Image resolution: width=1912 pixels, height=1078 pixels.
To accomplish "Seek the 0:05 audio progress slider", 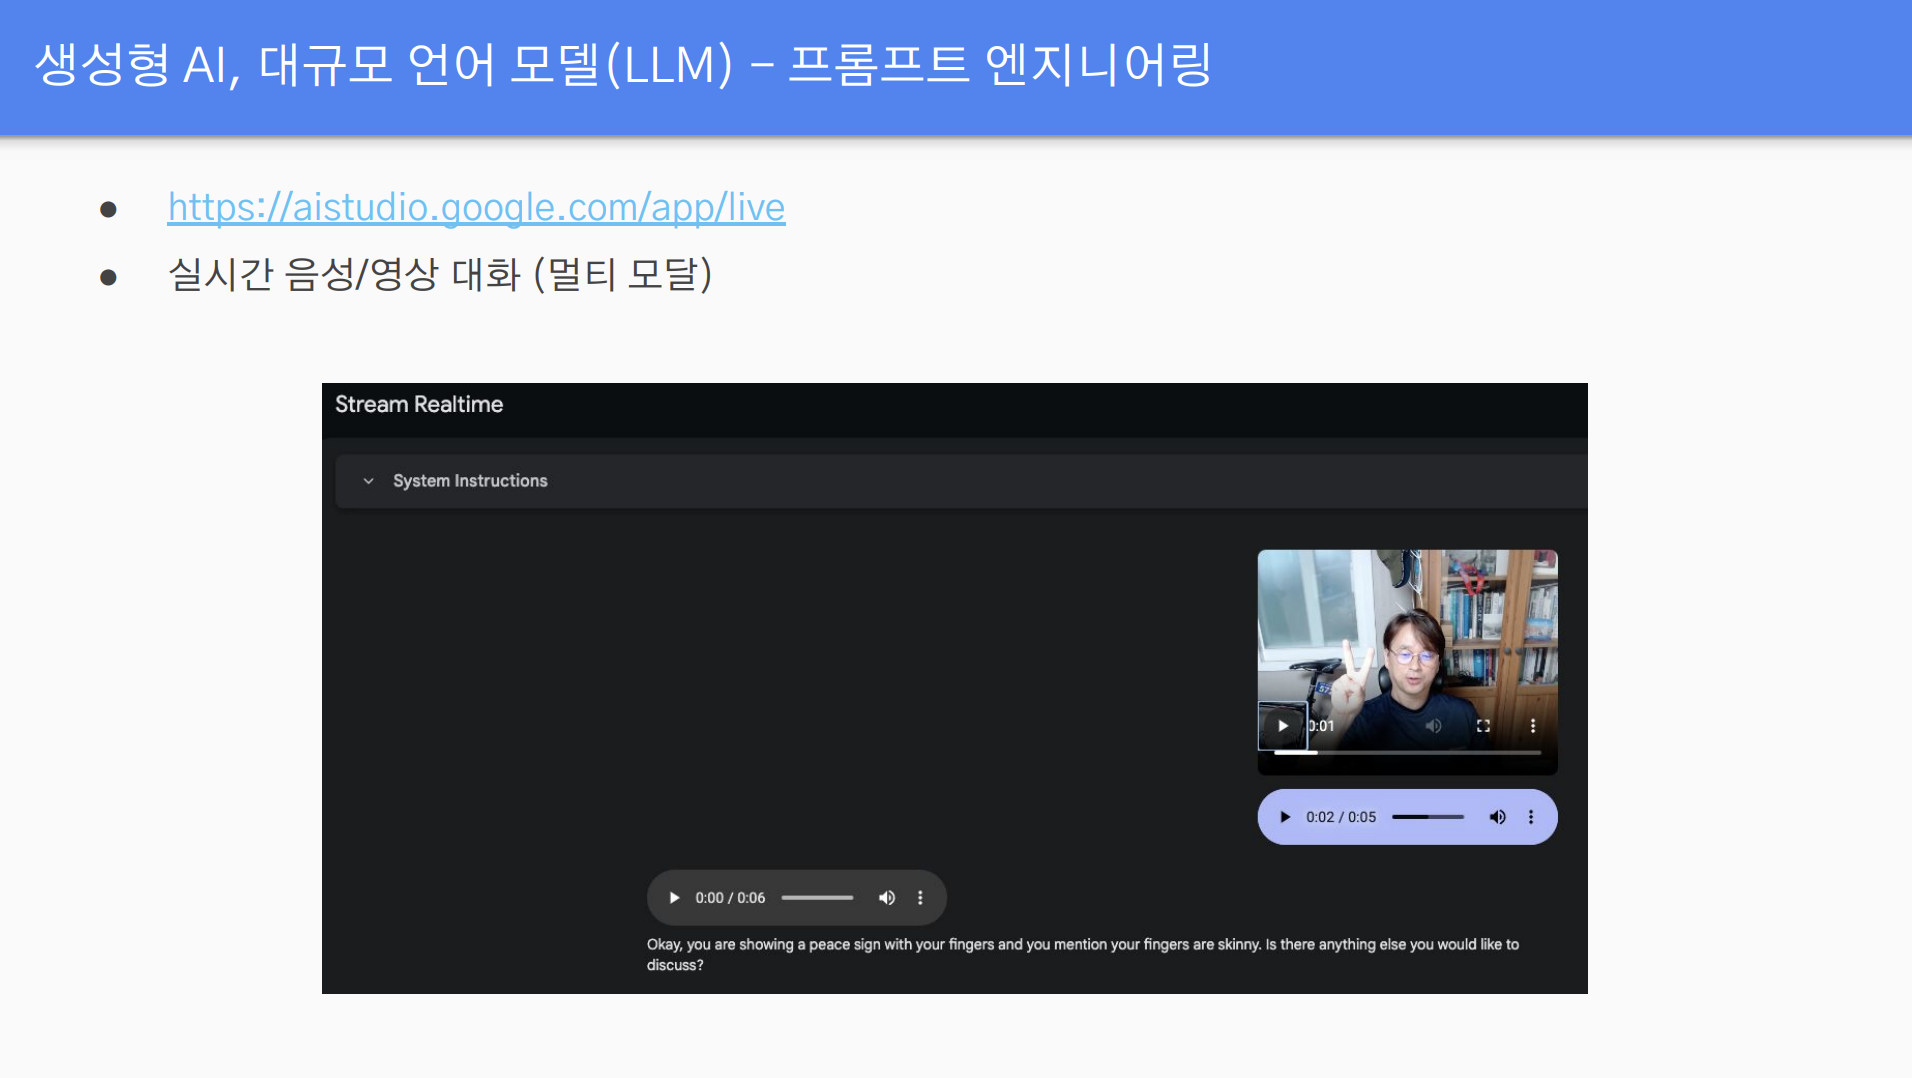I will tap(1428, 817).
